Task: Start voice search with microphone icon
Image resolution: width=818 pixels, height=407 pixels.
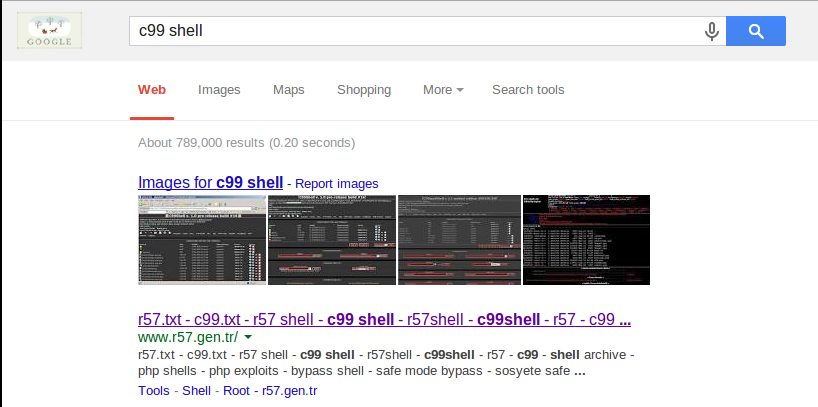Action: (712, 31)
